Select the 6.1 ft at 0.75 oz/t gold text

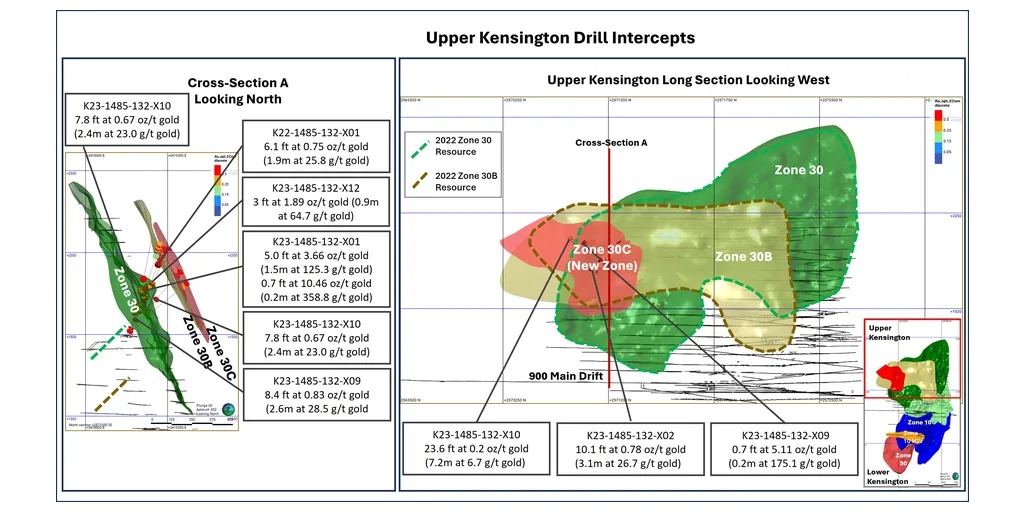[x=315, y=146]
